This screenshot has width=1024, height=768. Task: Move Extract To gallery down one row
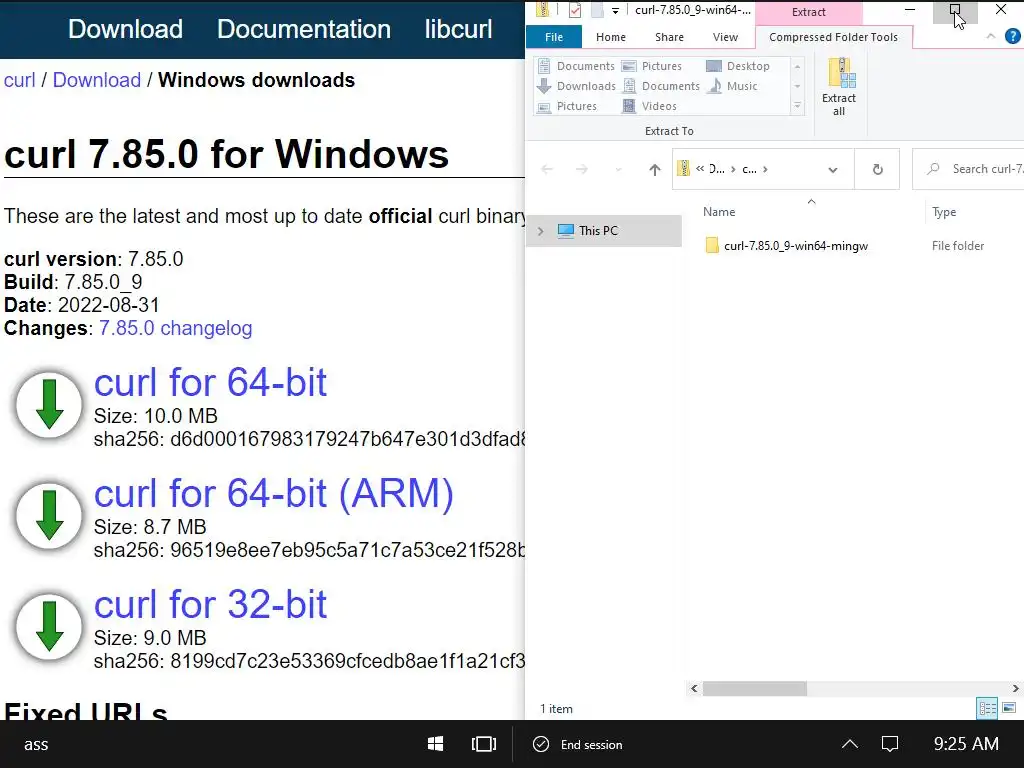797,86
